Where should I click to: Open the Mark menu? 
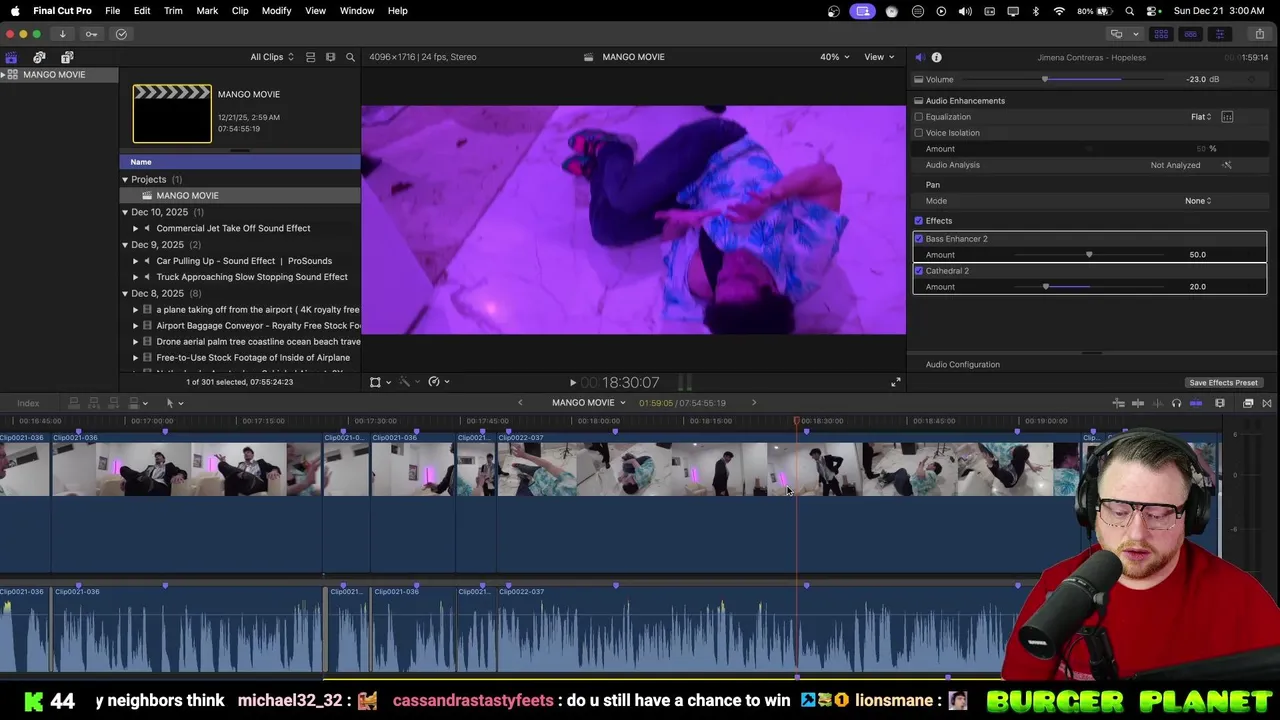[x=207, y=11]
